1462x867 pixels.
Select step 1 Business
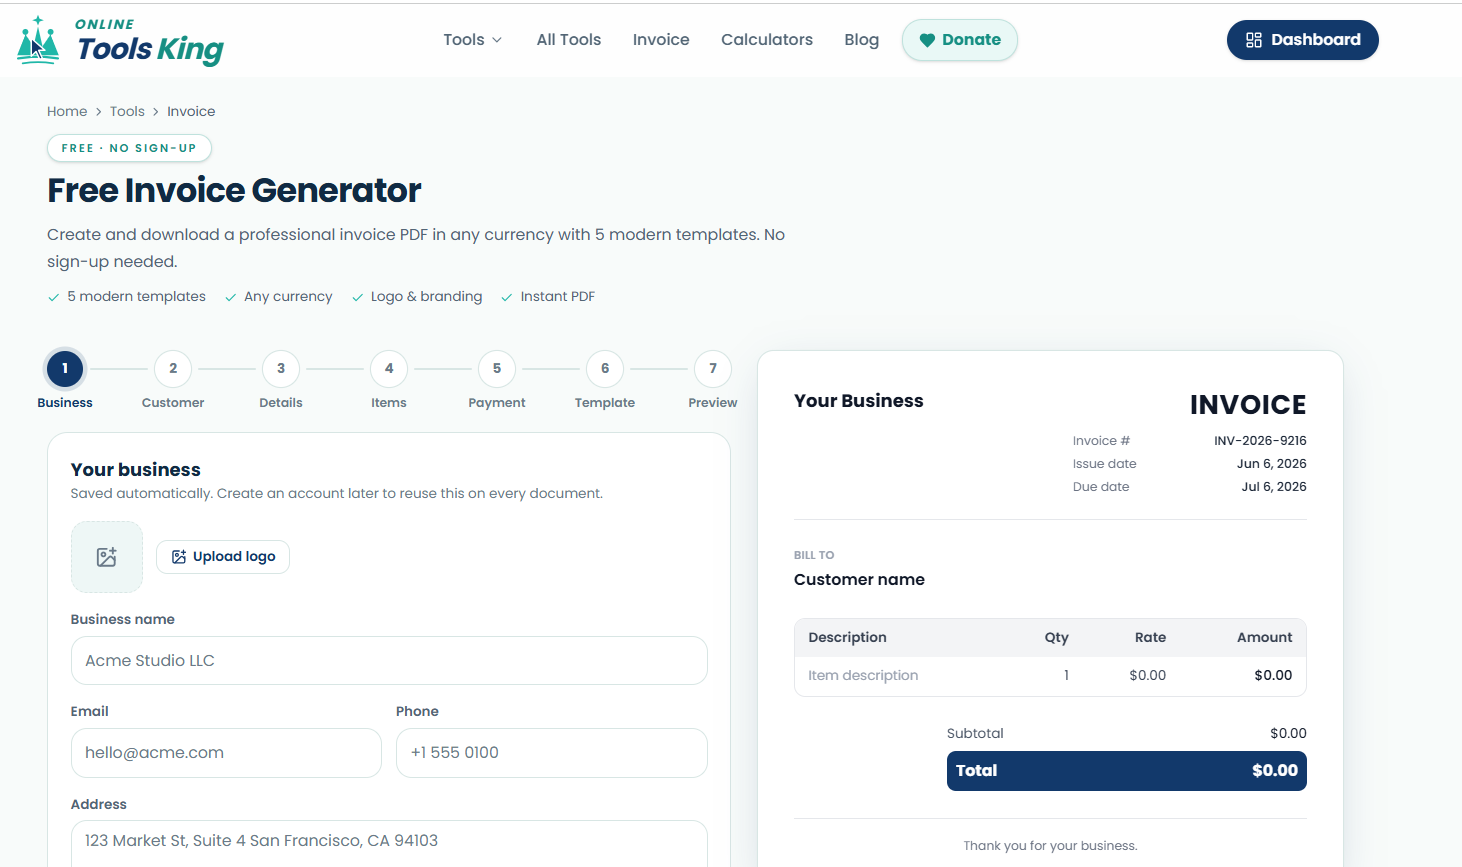click(x=65, y=369)
